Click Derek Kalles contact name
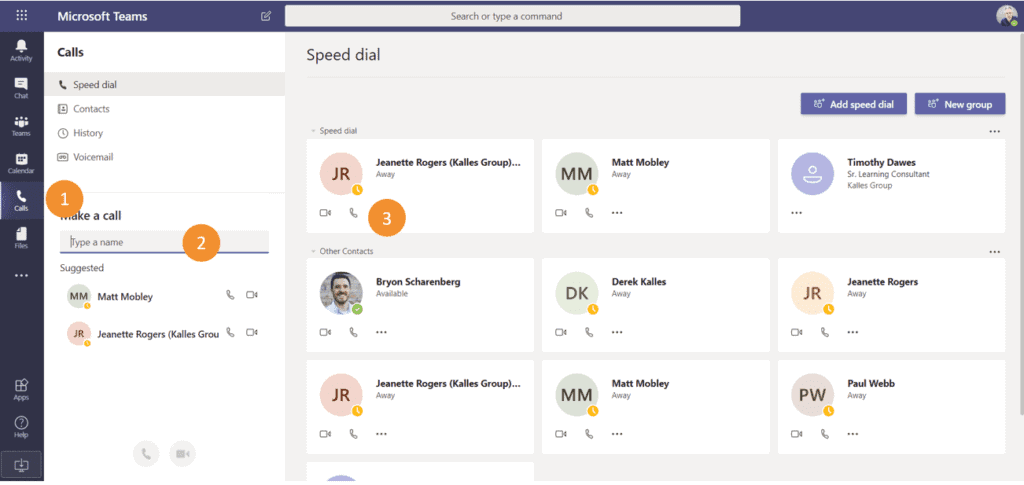 pos(639,282)
